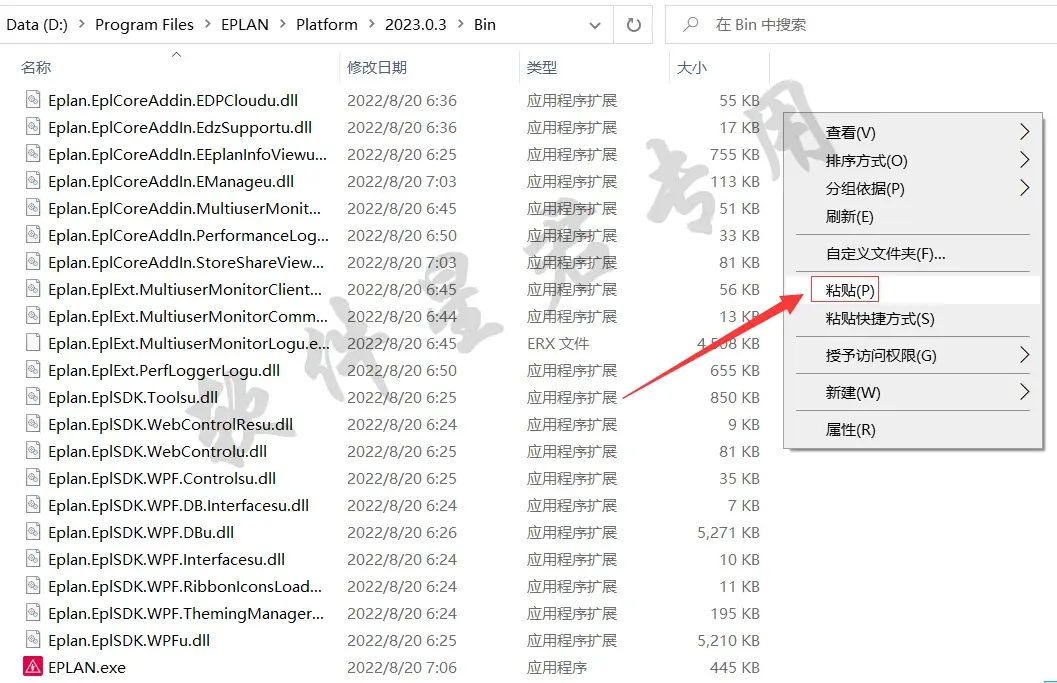This screenshot has width=1057, height=683.
Task: Click the file icon of Eplan.EplSDK.WPFu.dll
Action: pyautogui.click(x=32, y=639)
